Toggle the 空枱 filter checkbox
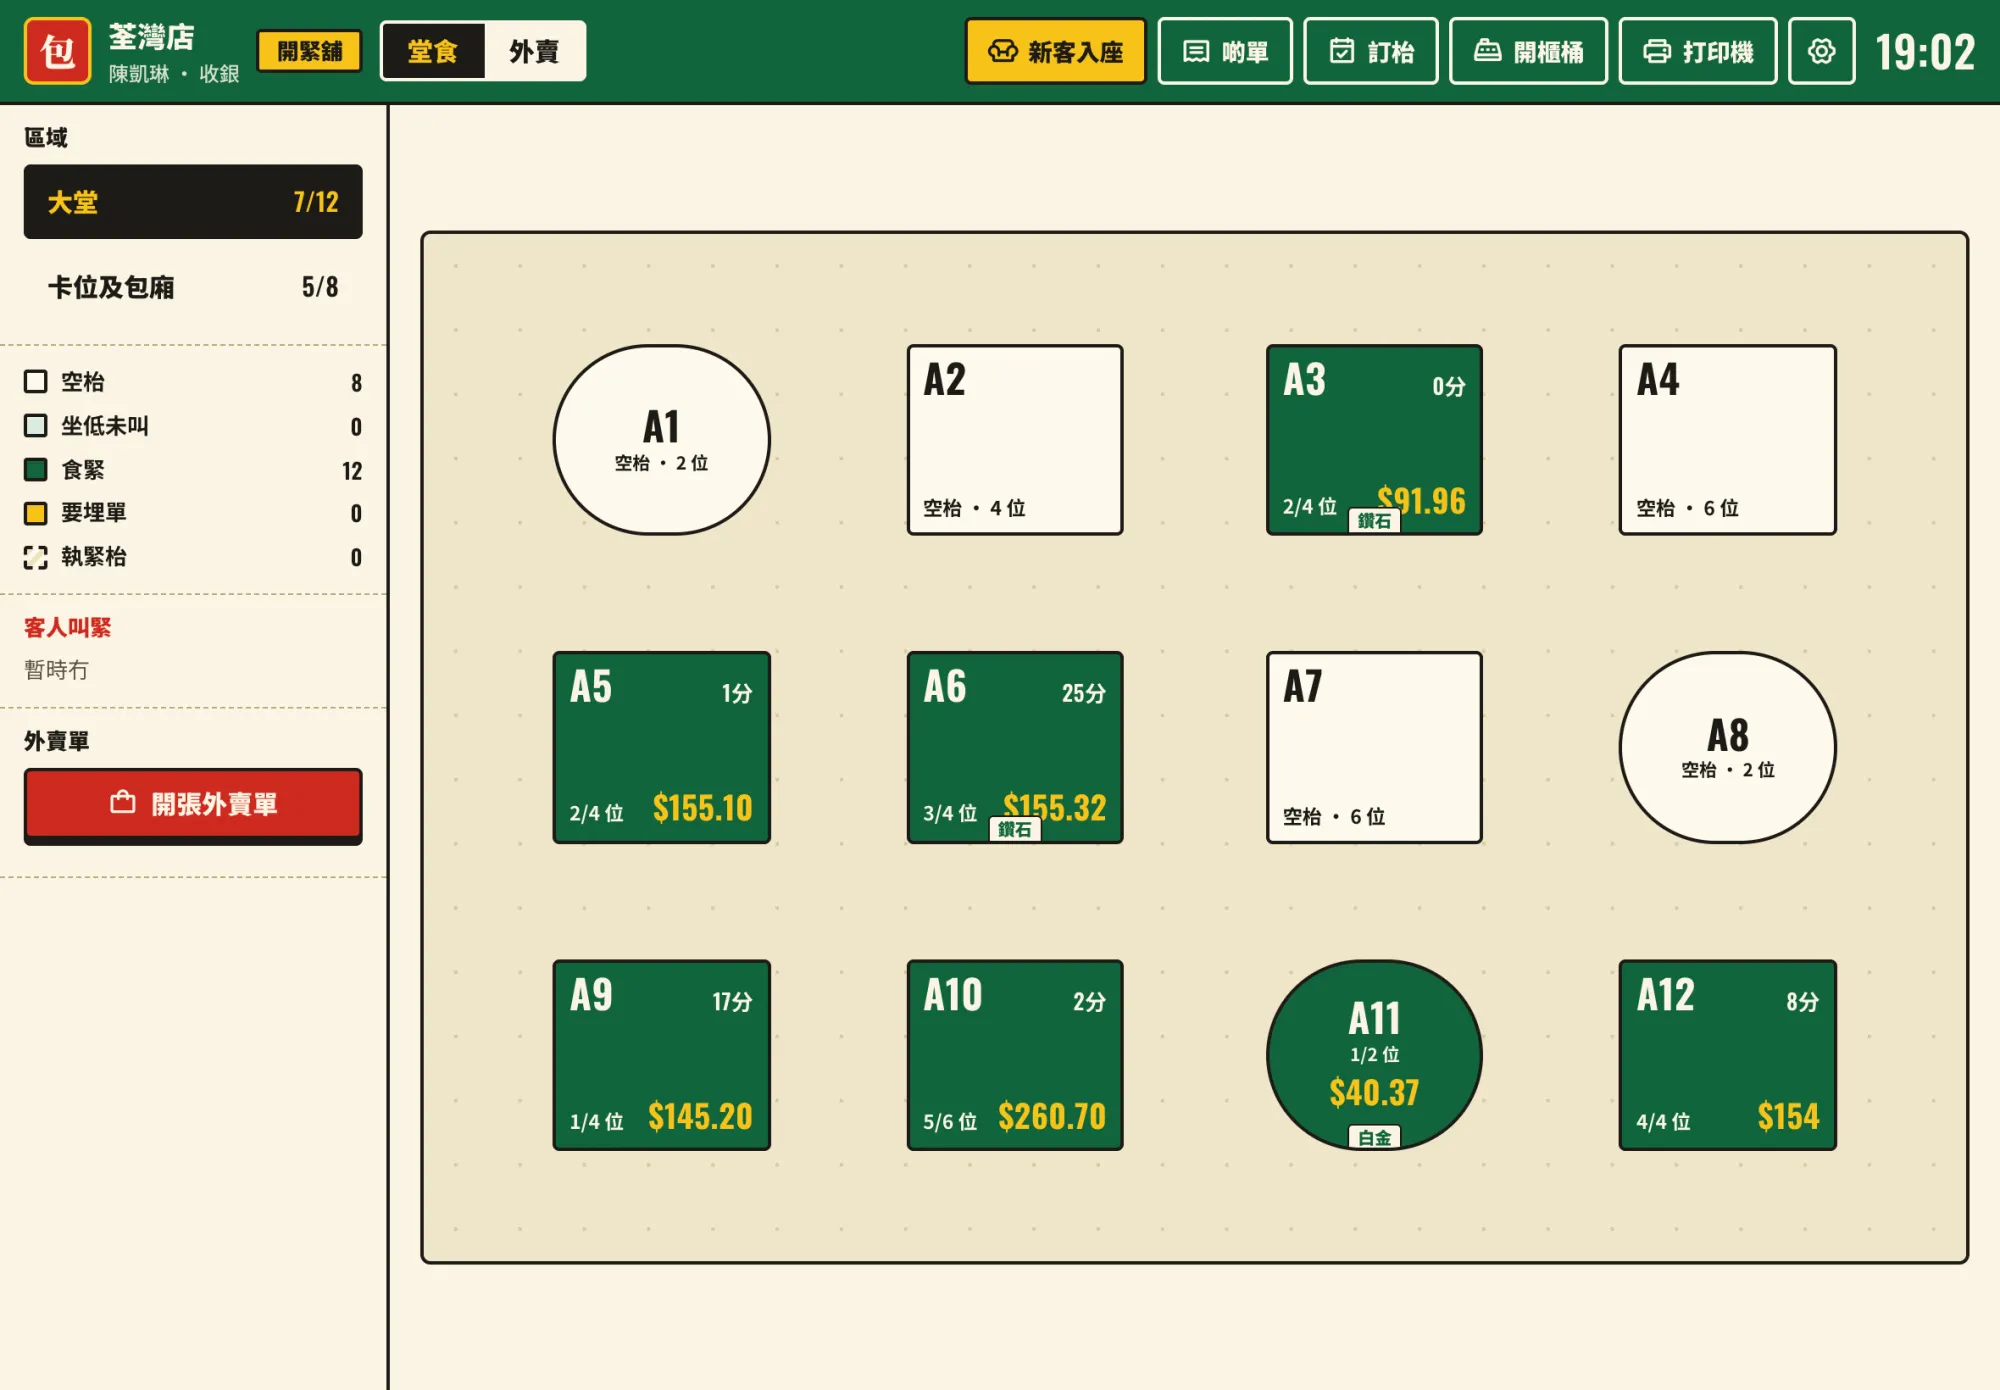The image size is (2000, 1390). pyautogui.click(x=36, y=382)
